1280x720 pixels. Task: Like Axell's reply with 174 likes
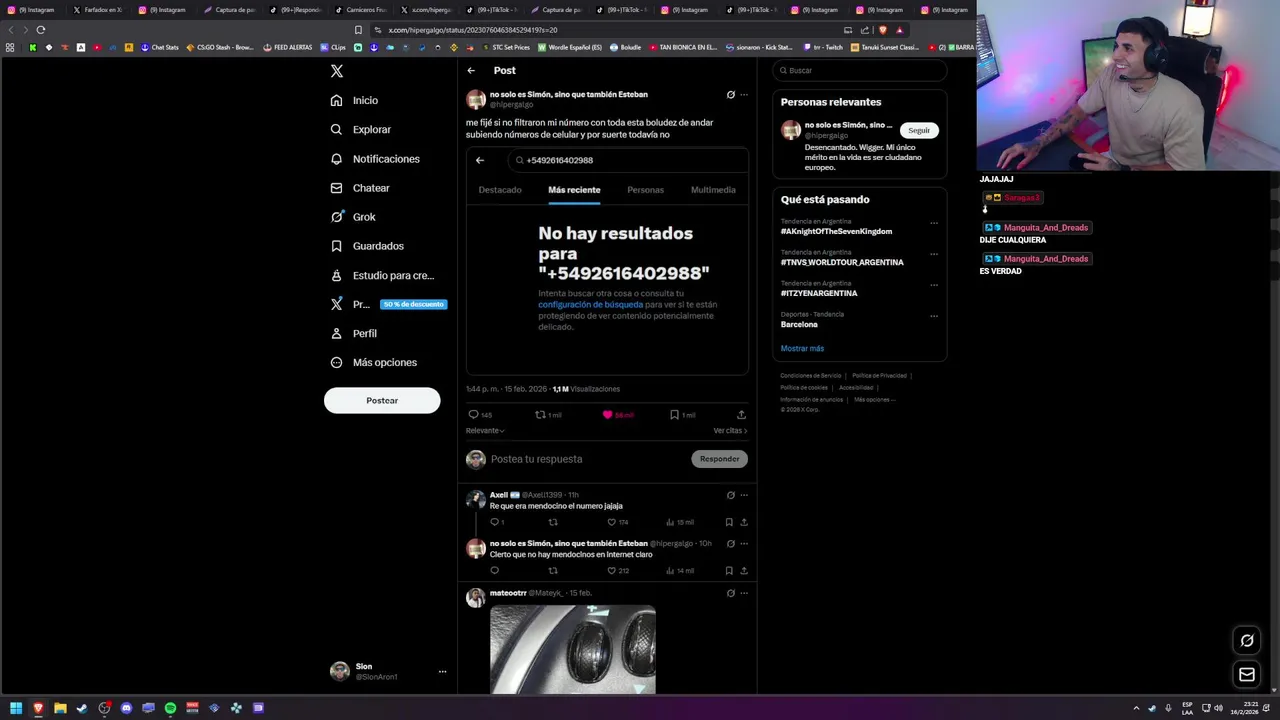618,522
